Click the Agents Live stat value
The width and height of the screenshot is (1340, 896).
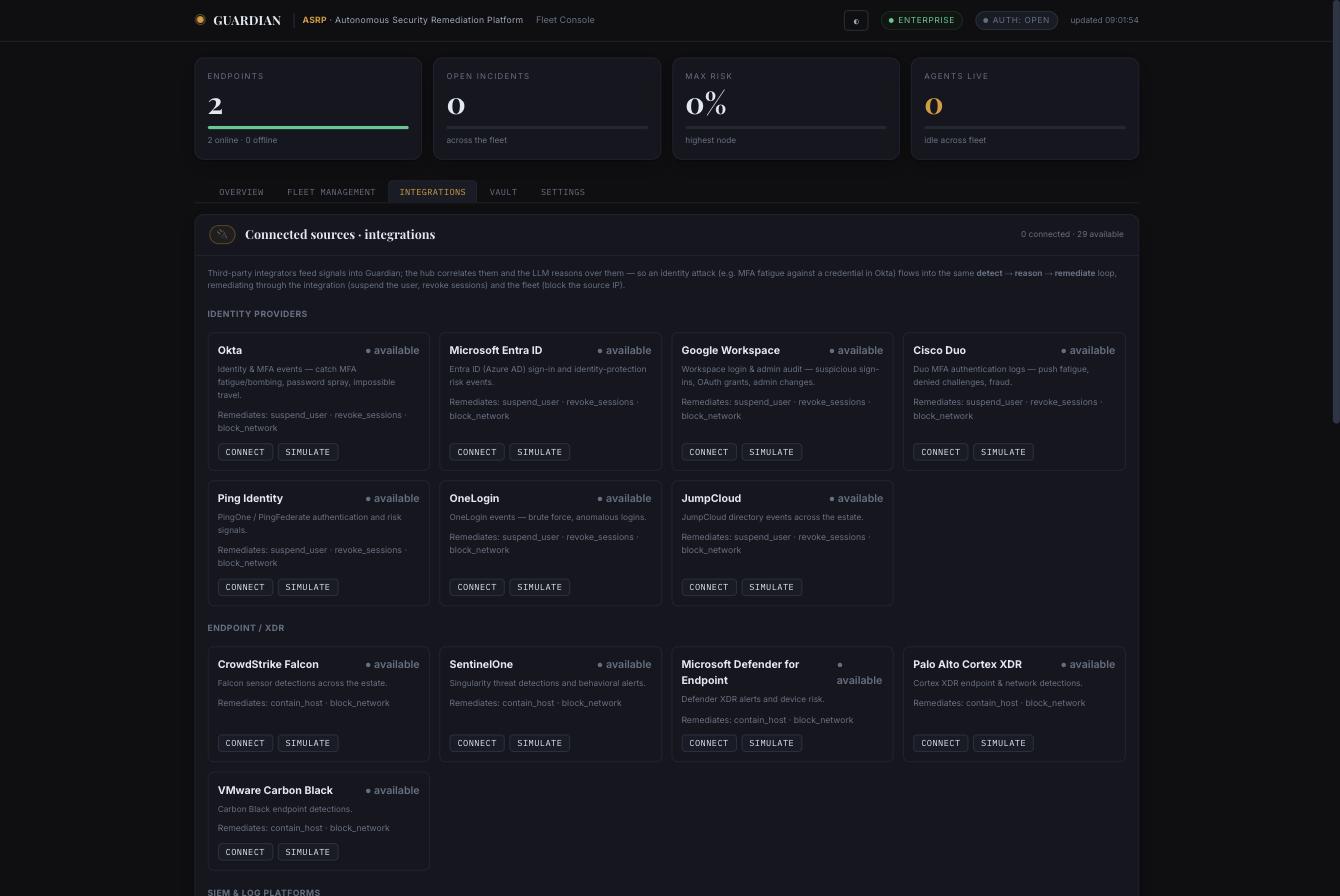[x=934, y=105]
